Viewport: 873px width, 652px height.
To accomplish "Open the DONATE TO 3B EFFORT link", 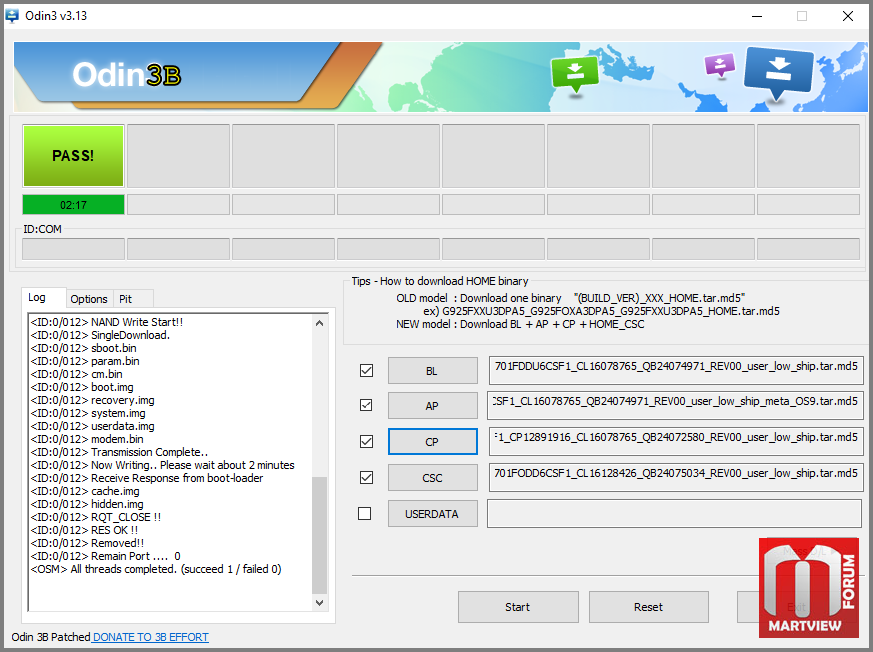I will pos(150,637).
